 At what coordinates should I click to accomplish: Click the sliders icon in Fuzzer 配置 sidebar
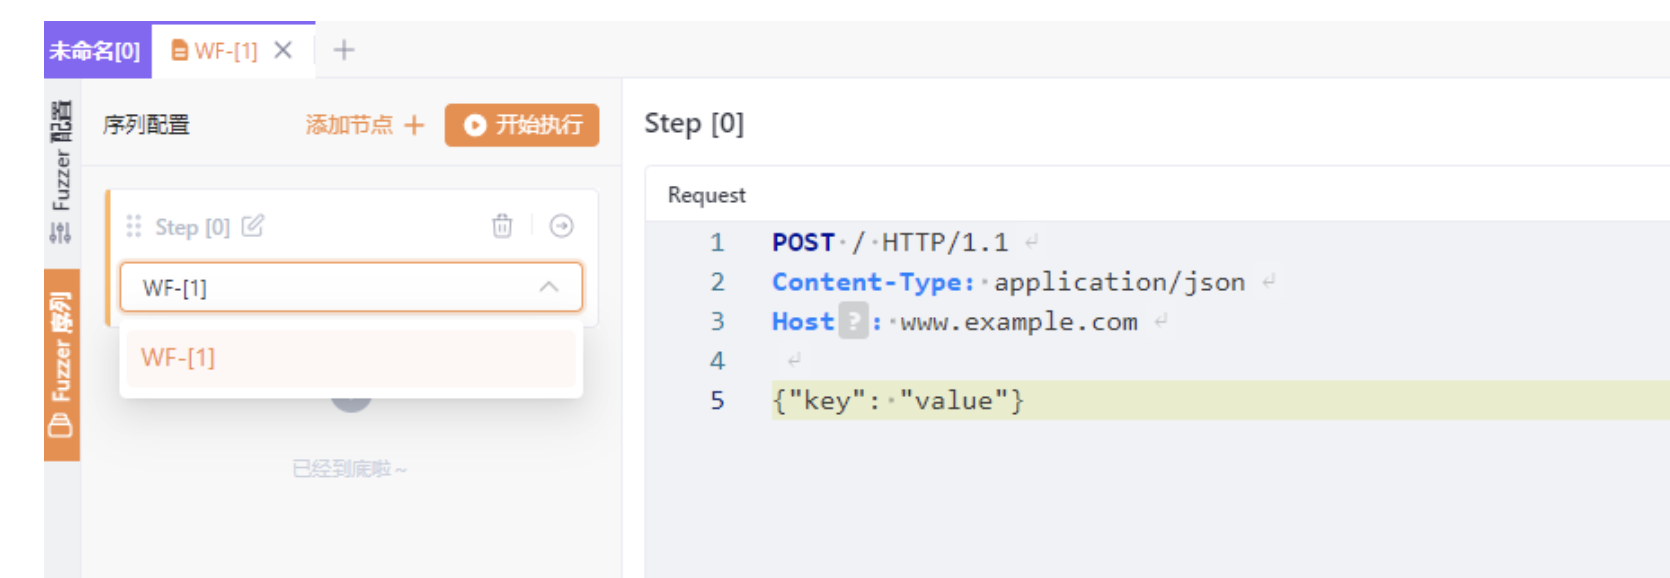[x=61, y=233]
